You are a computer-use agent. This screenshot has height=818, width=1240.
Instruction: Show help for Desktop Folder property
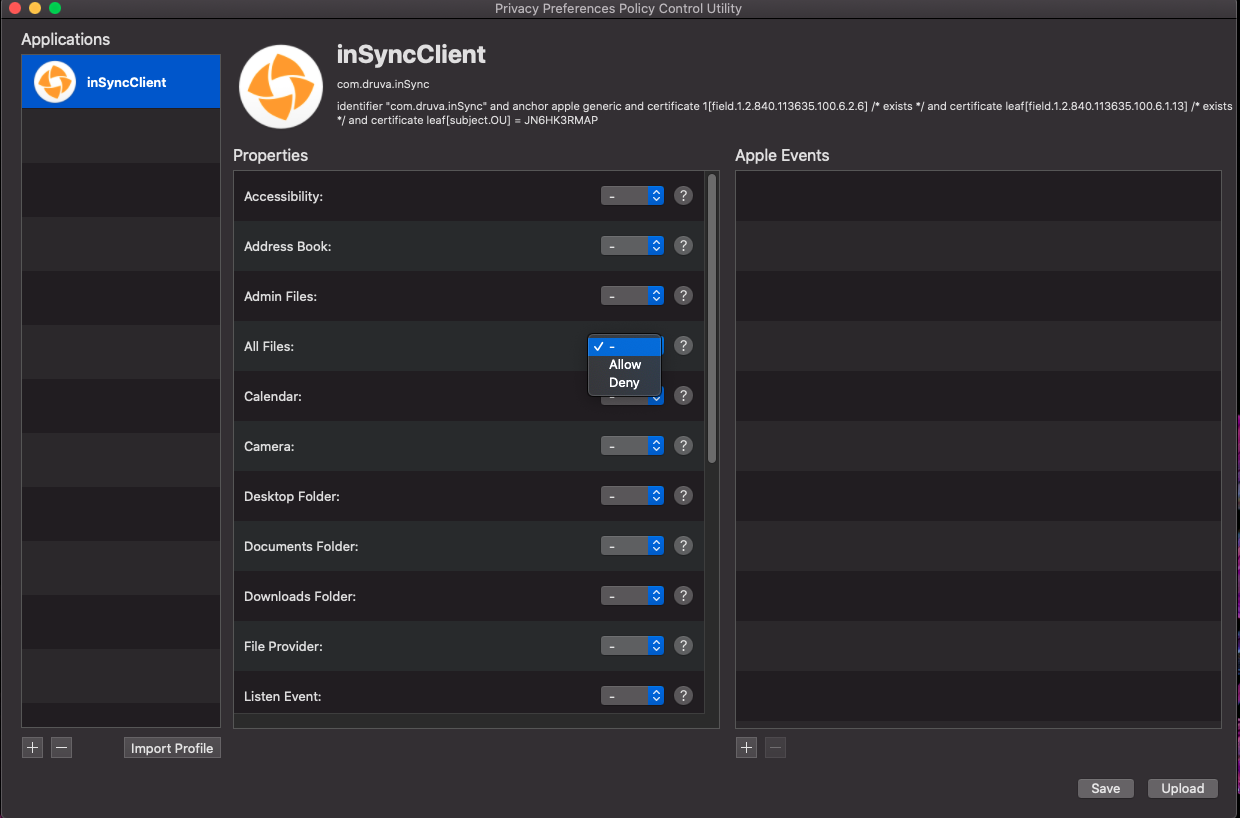[x=683, y=496]
